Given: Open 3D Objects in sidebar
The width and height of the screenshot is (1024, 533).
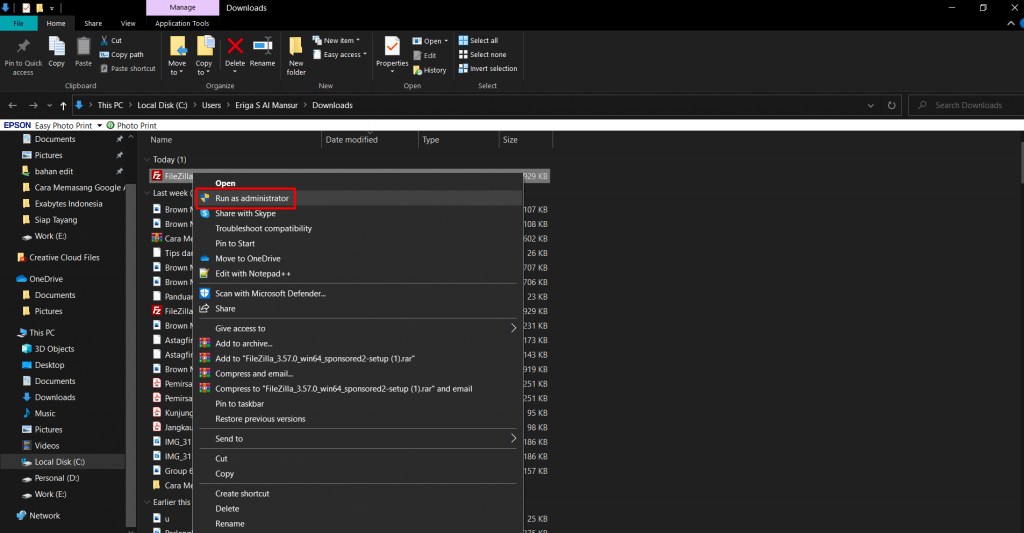Looking at the screenshot, I should coord(54,349).
